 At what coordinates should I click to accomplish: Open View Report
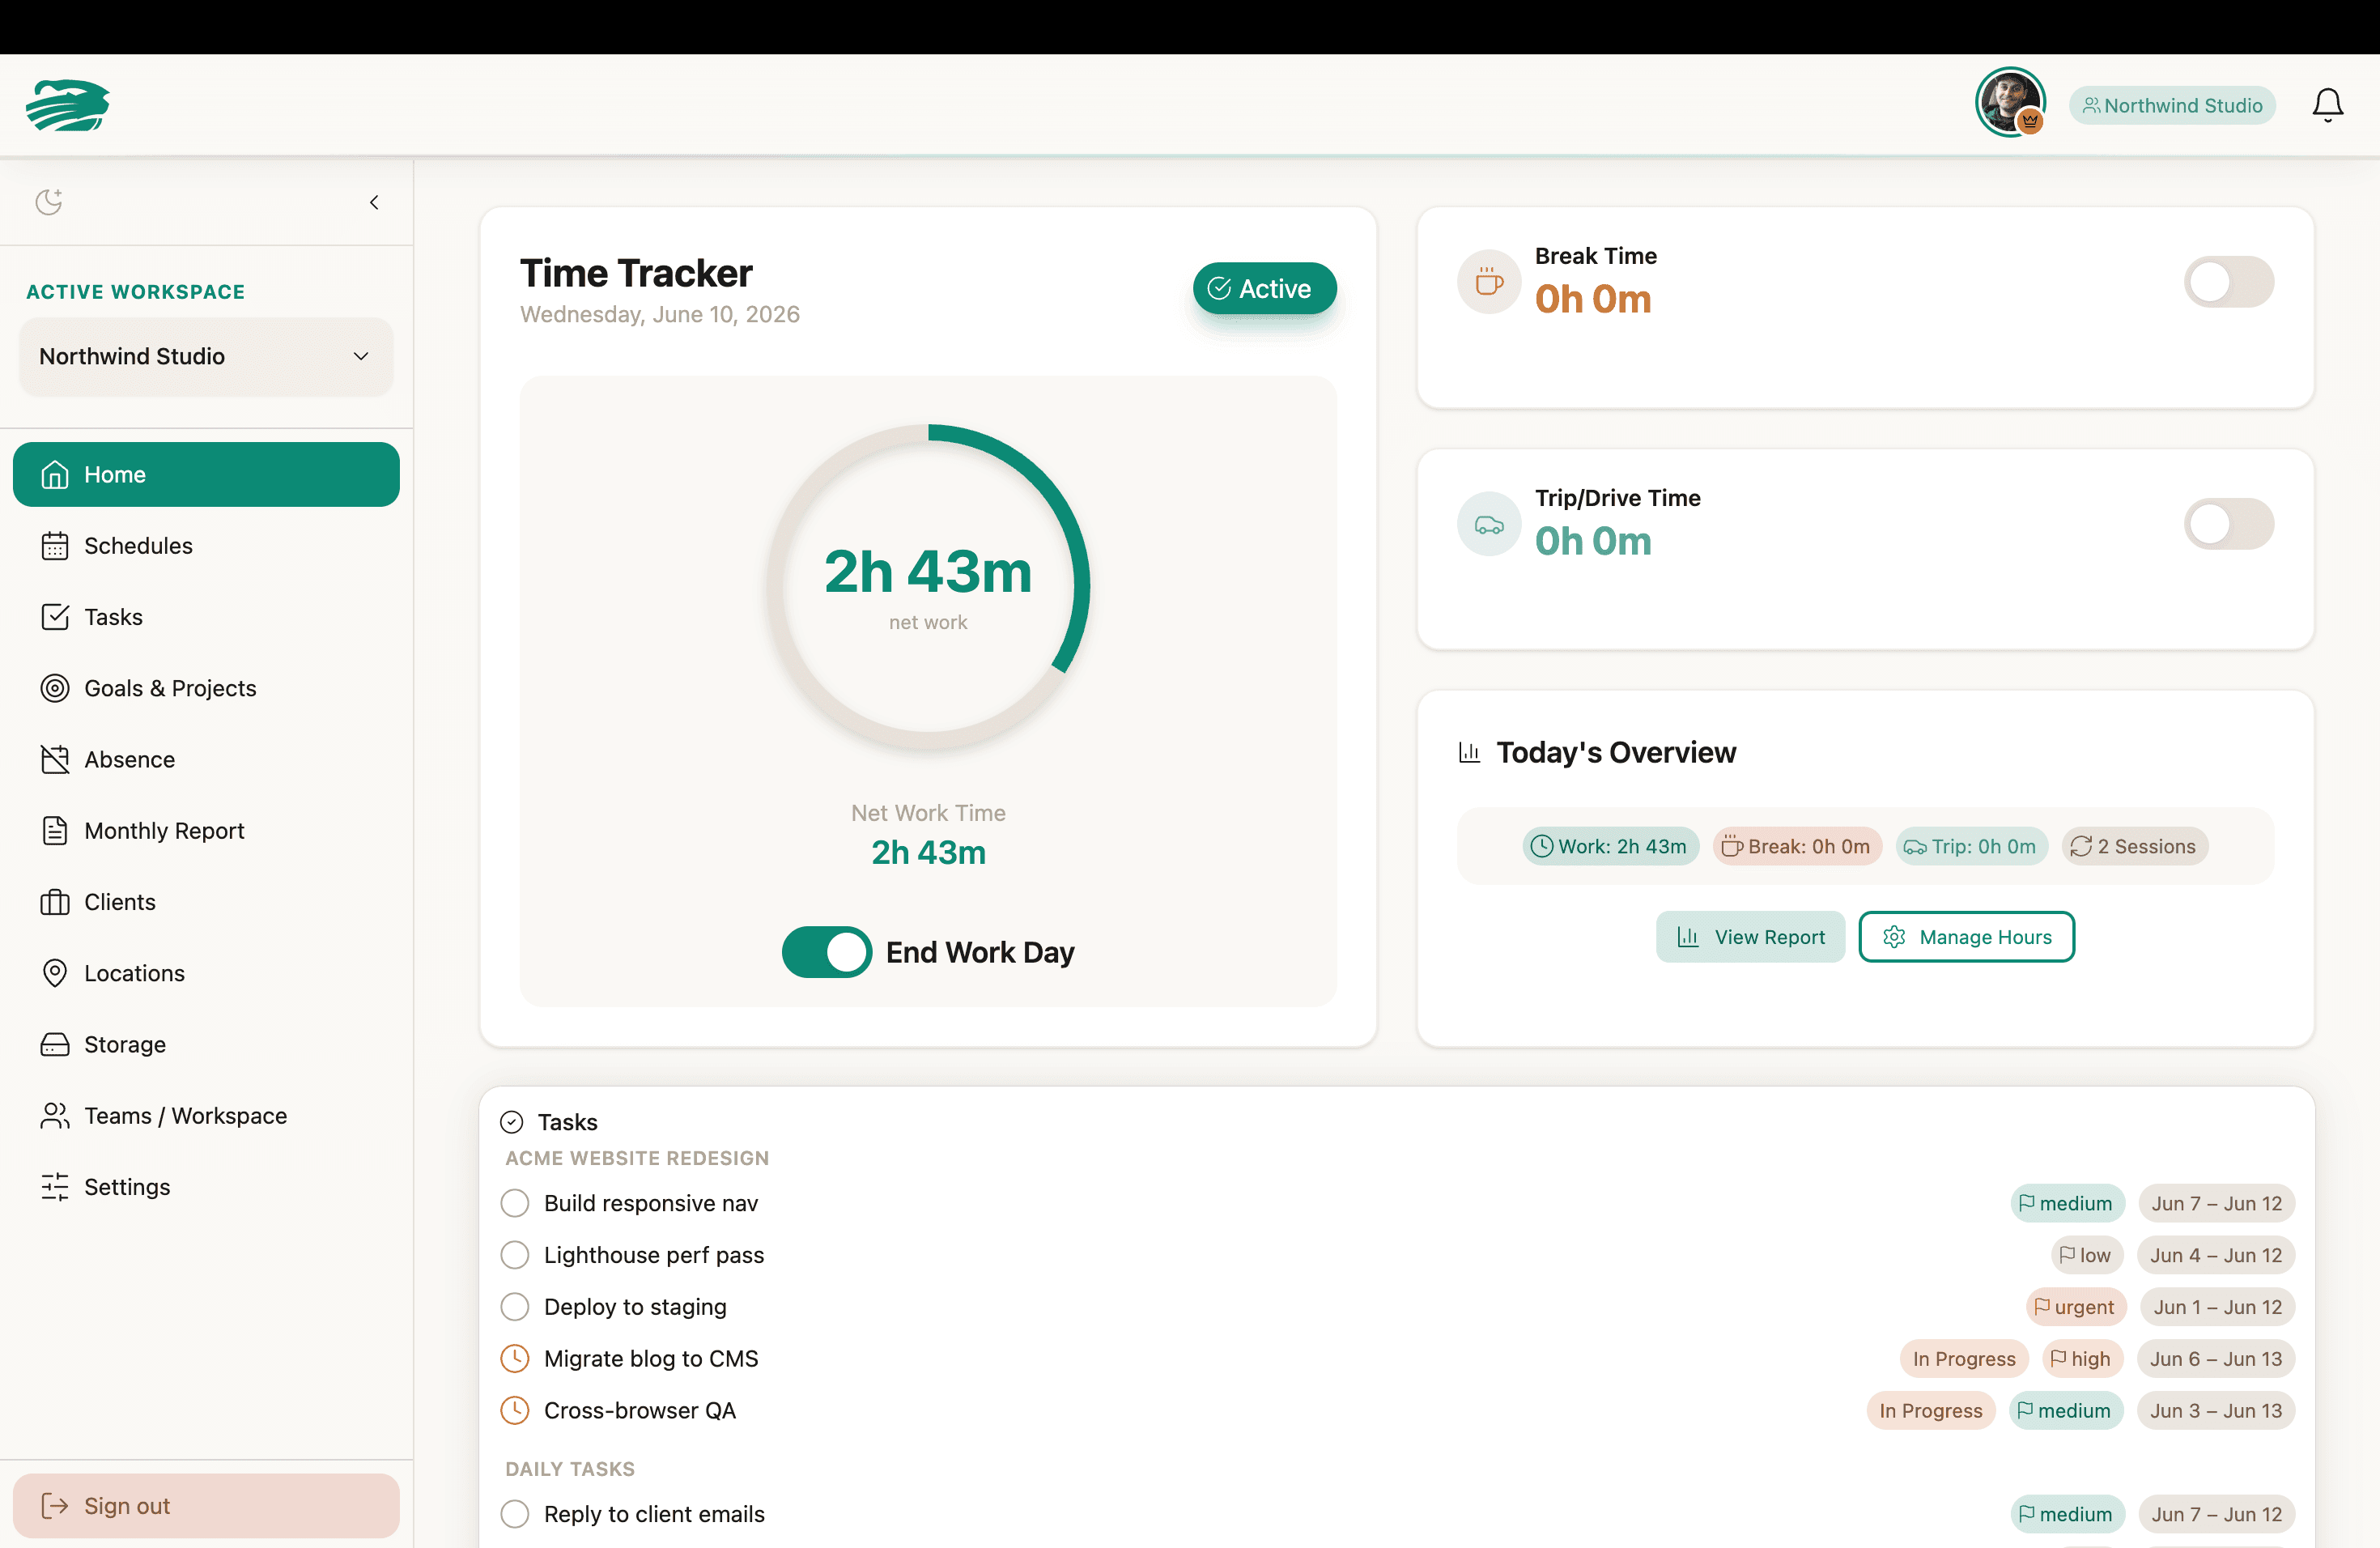coord(1750,937)
